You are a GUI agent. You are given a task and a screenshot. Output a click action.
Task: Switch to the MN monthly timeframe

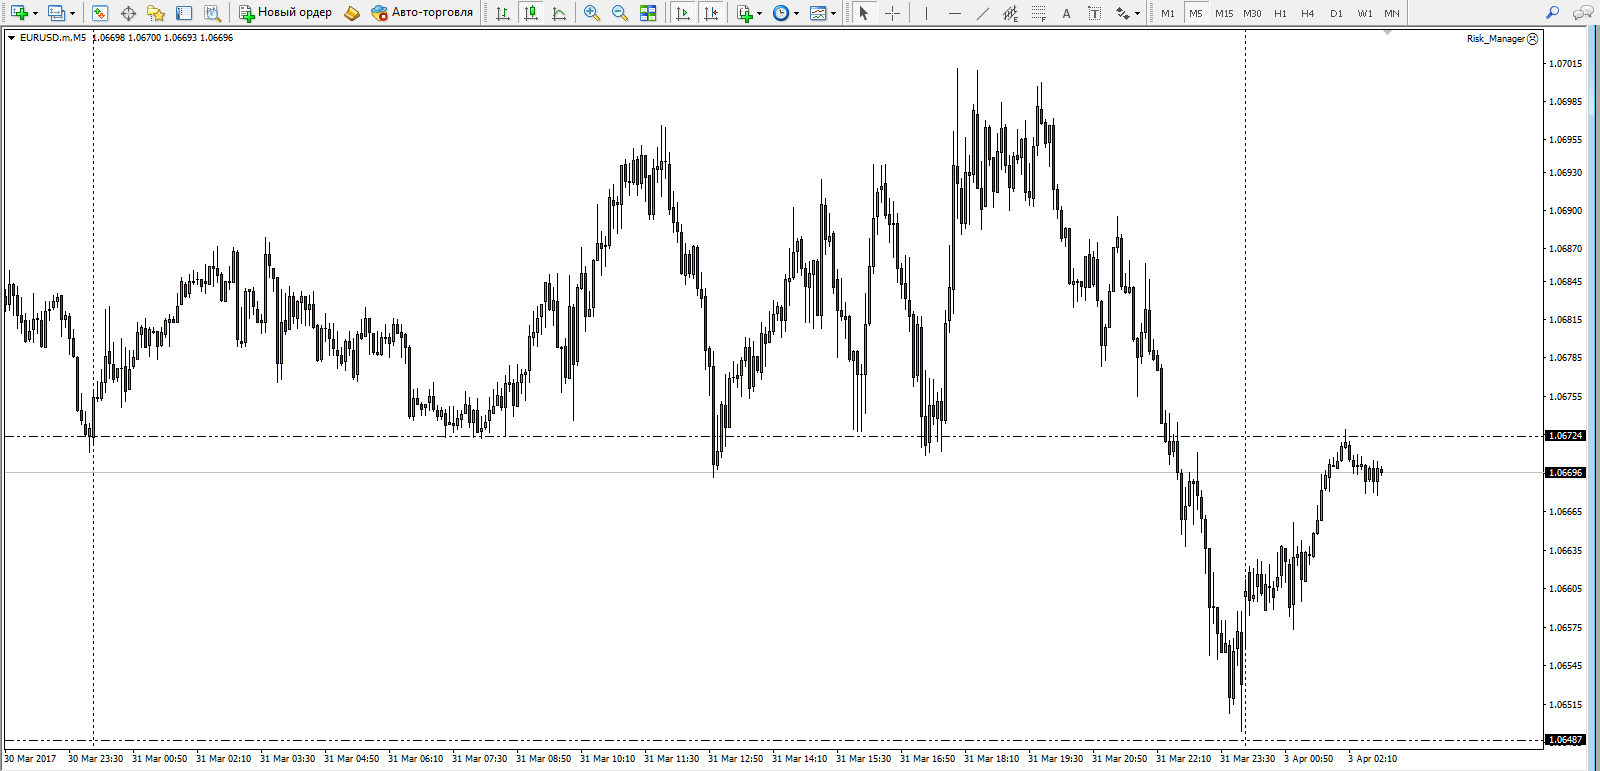pyautogui.click(x=1392, y=13)
